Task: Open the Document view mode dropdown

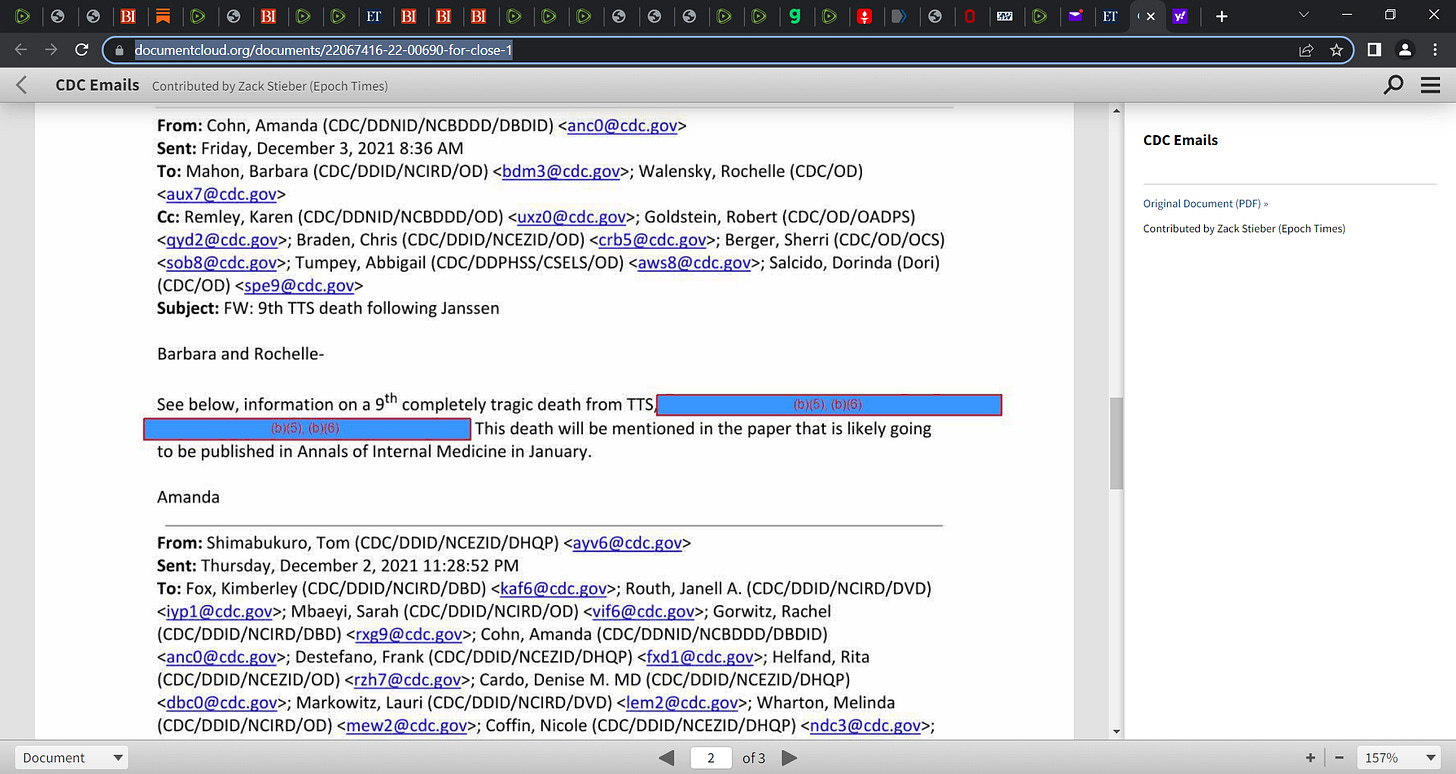Action: pos(72,758)
